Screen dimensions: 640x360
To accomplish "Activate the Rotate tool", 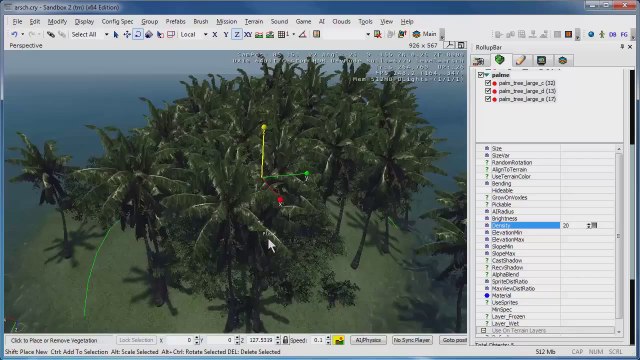I will (138, 35).
